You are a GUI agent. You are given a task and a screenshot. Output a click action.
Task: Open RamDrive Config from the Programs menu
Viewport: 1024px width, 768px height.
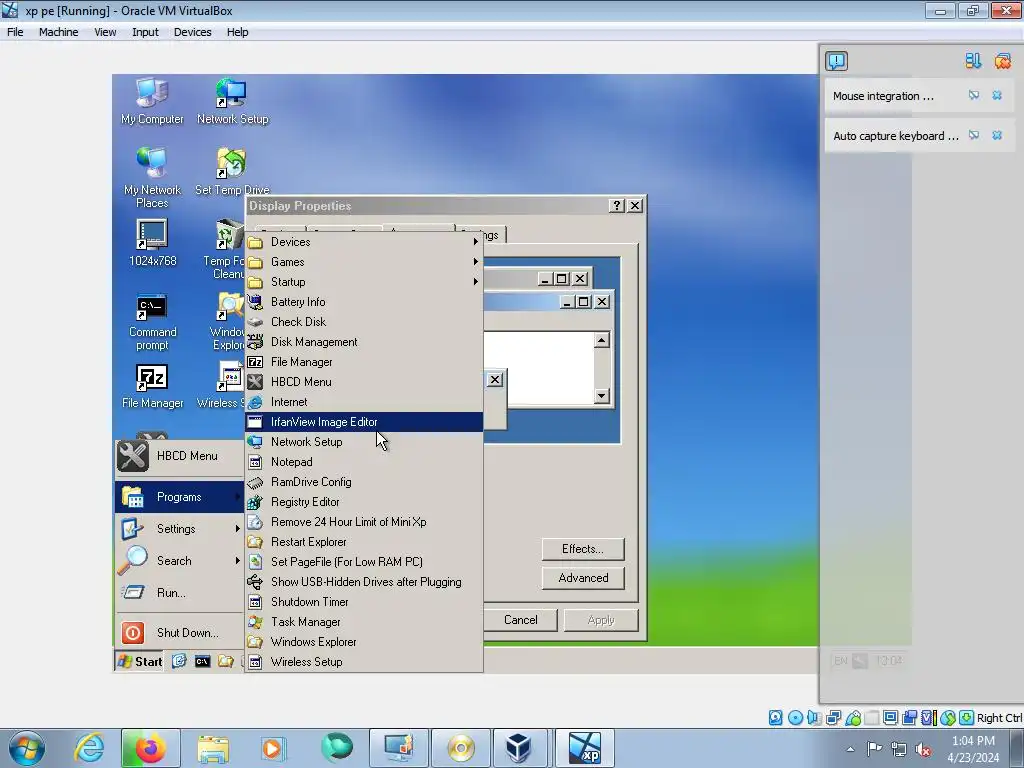coord(364,482)
